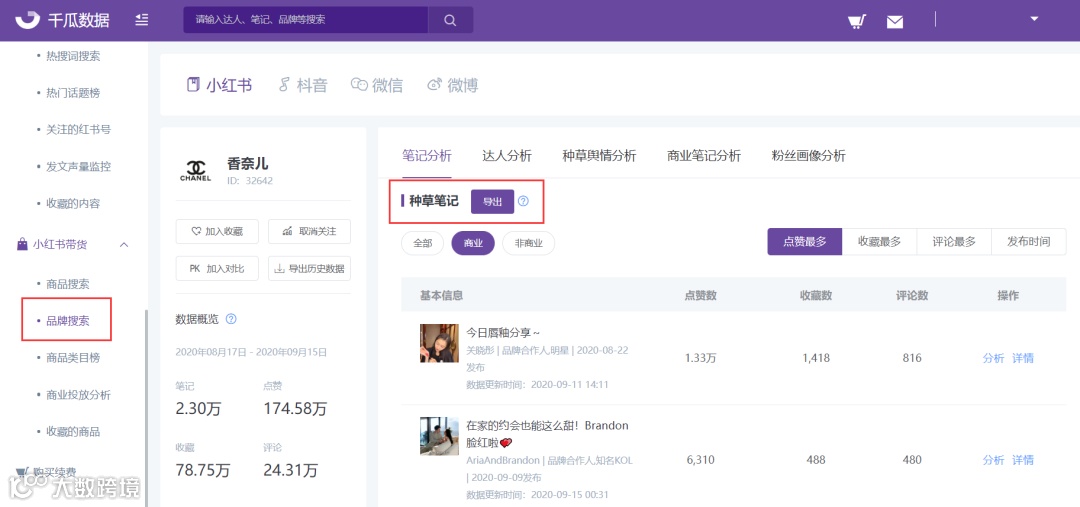This screenshot has height=507, width=1080.
Task: Click the help icon beside 数据概览
Action: click(x=231, y=319)
